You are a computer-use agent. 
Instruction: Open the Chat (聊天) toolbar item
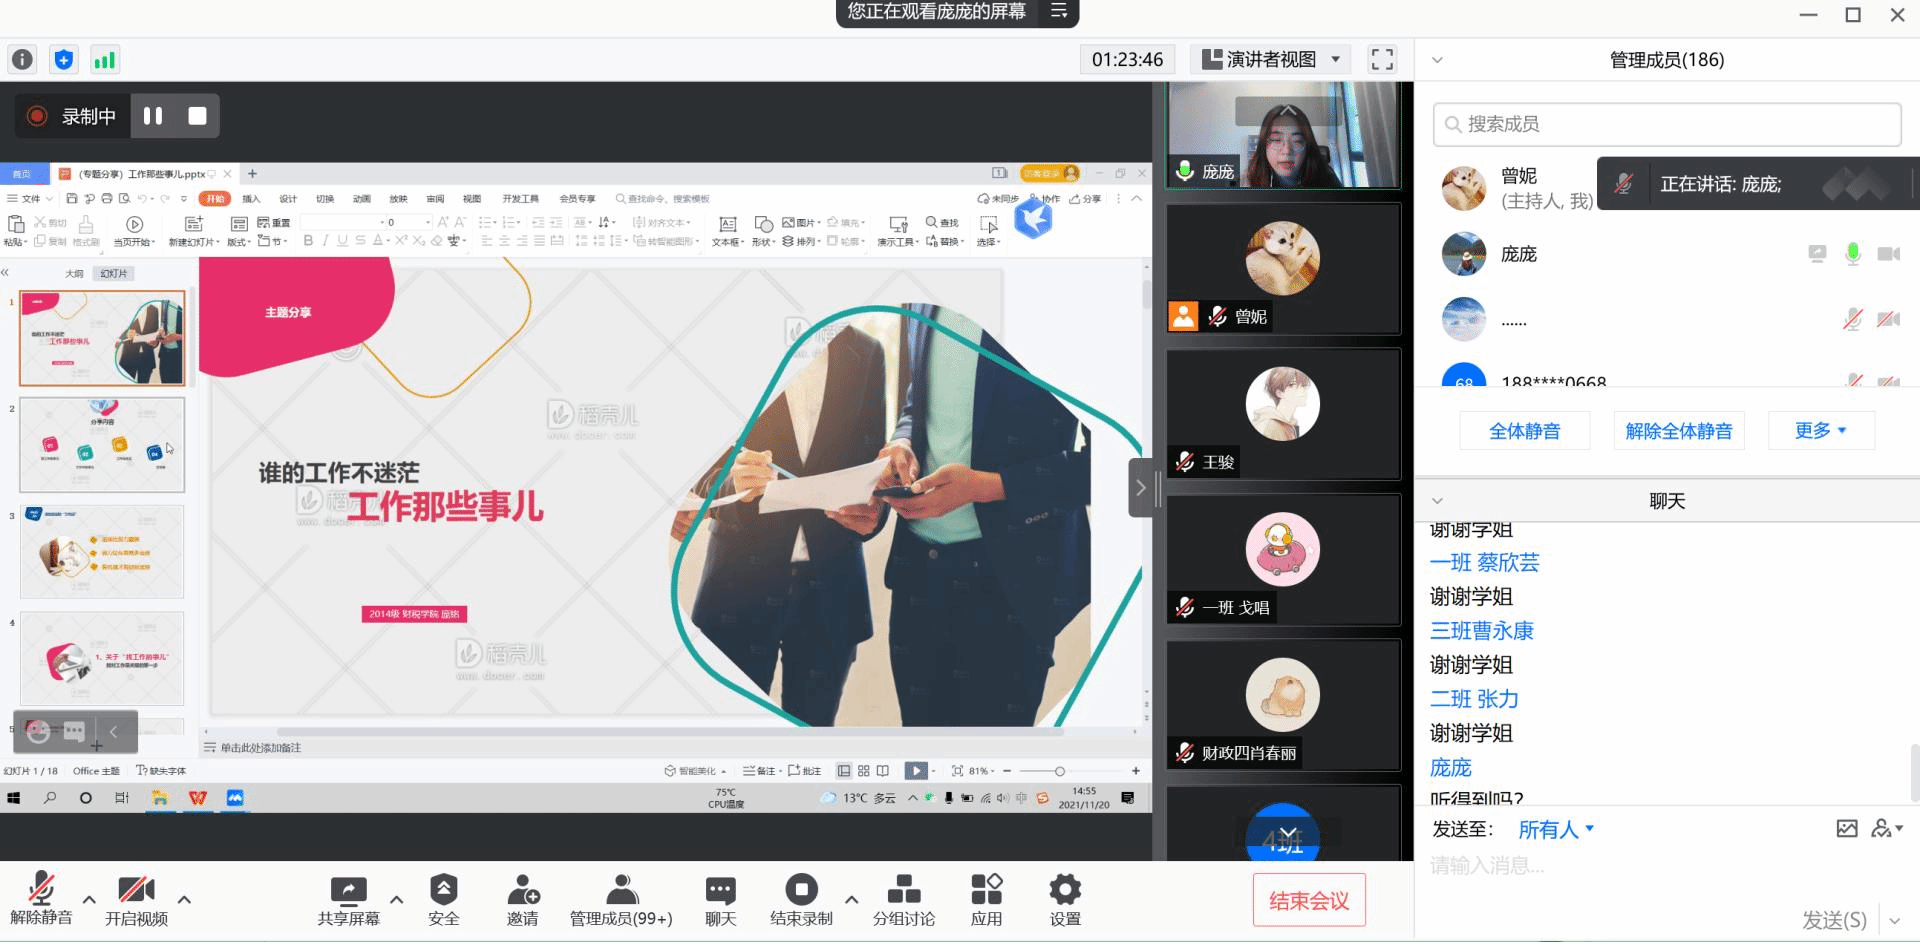[x=720, y=890]
